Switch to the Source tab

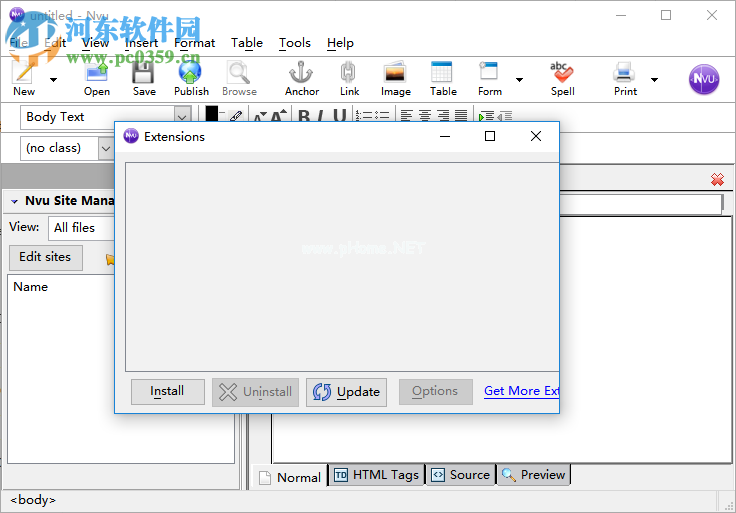(x=461, y=475)
